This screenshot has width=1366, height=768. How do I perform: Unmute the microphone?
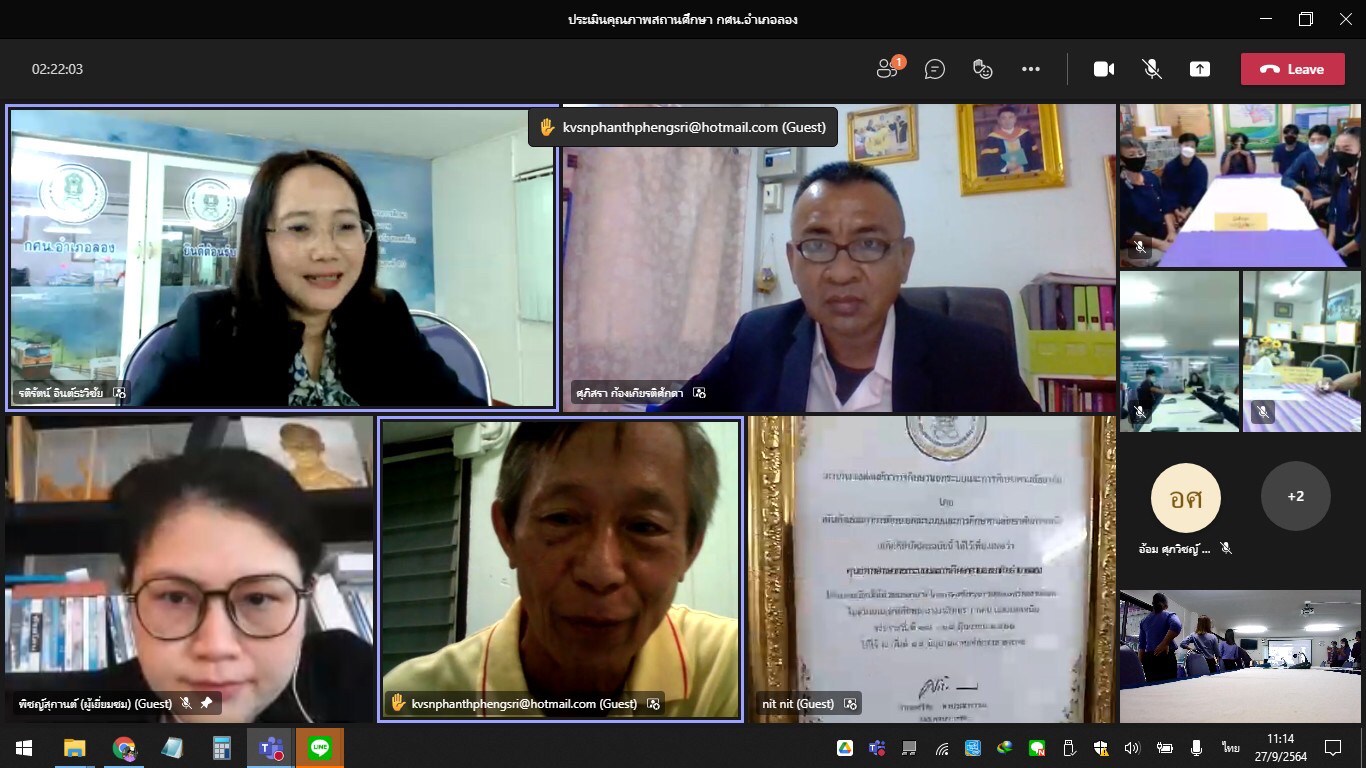1152,69
